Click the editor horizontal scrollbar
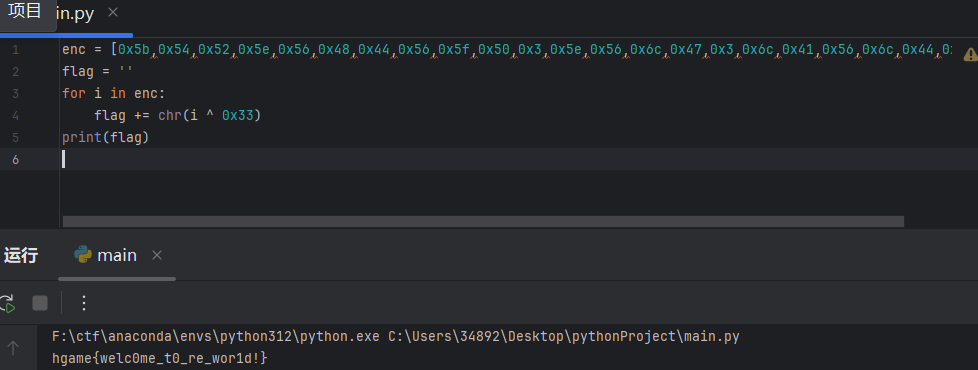Viewport: 978px width, 370px height. point(483,222)
